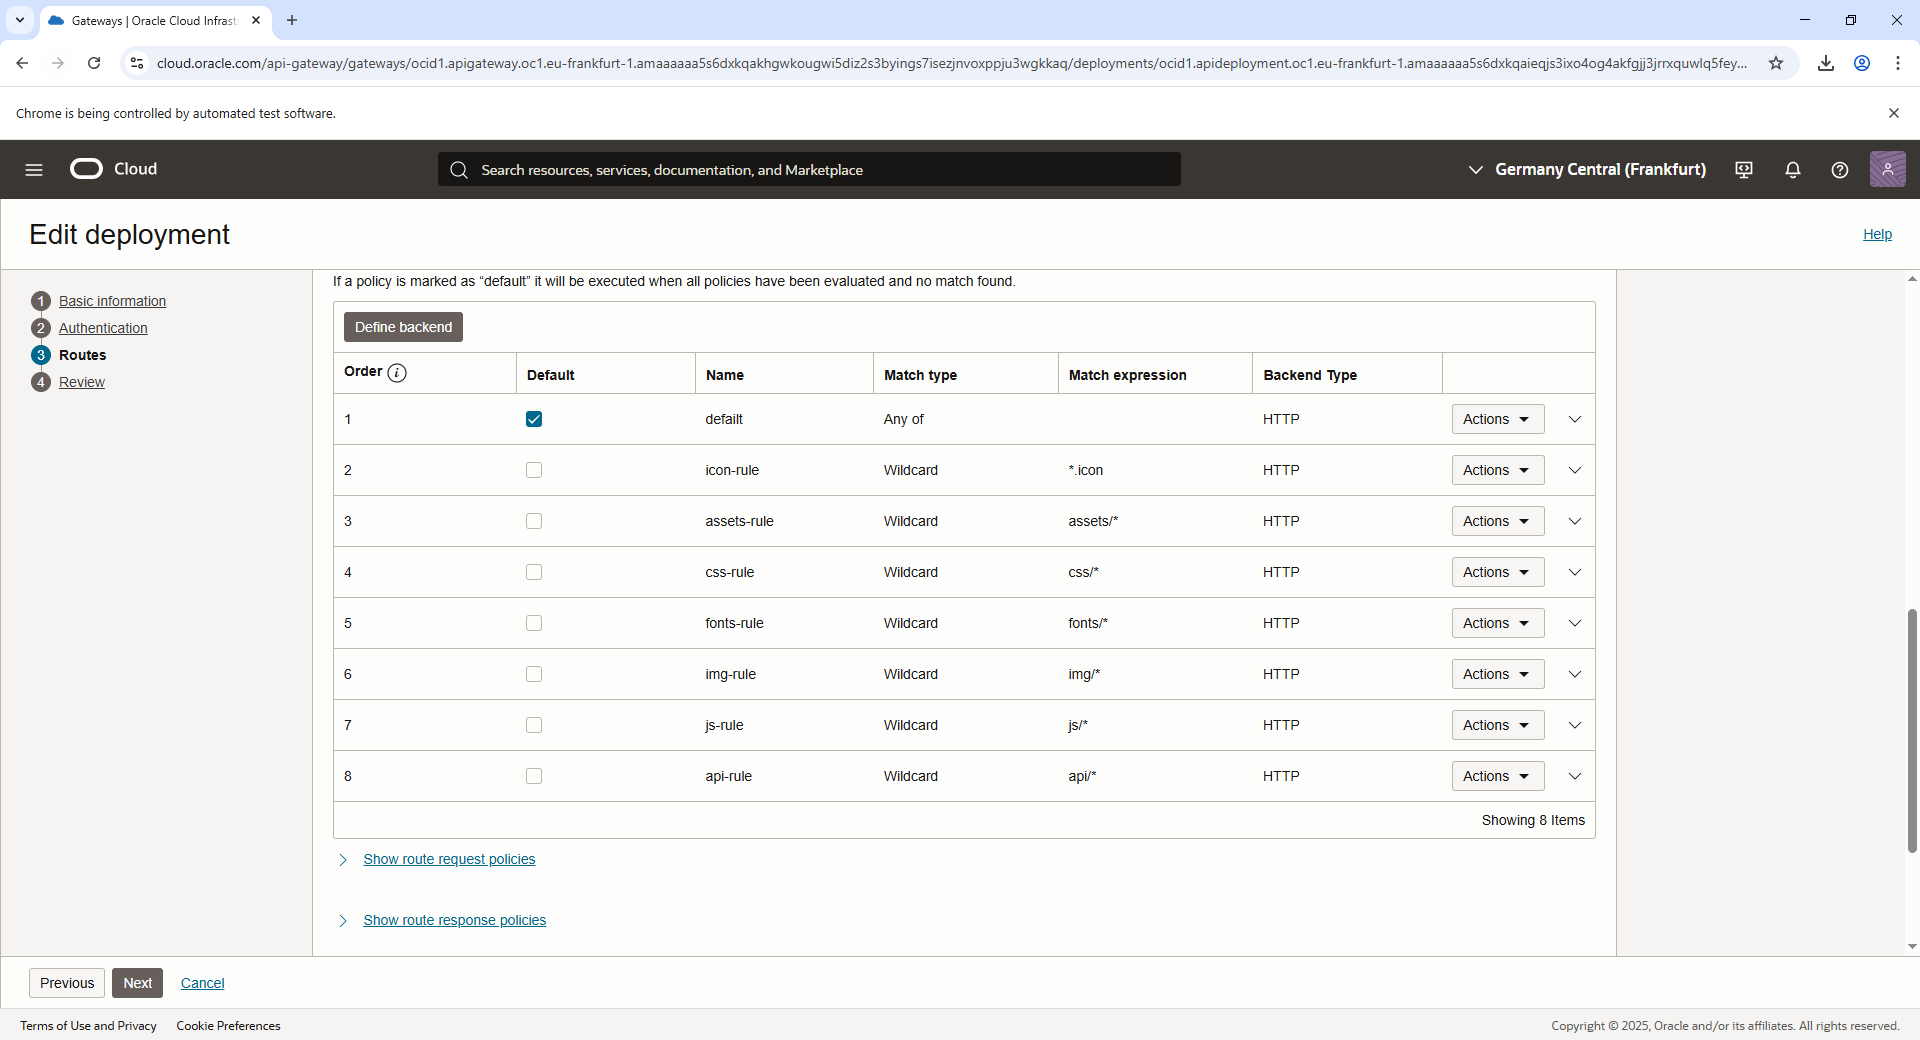Click the Order column info icon
Image resolution: width=1920 pixels, height=1040 pixels.
(397, 373)
